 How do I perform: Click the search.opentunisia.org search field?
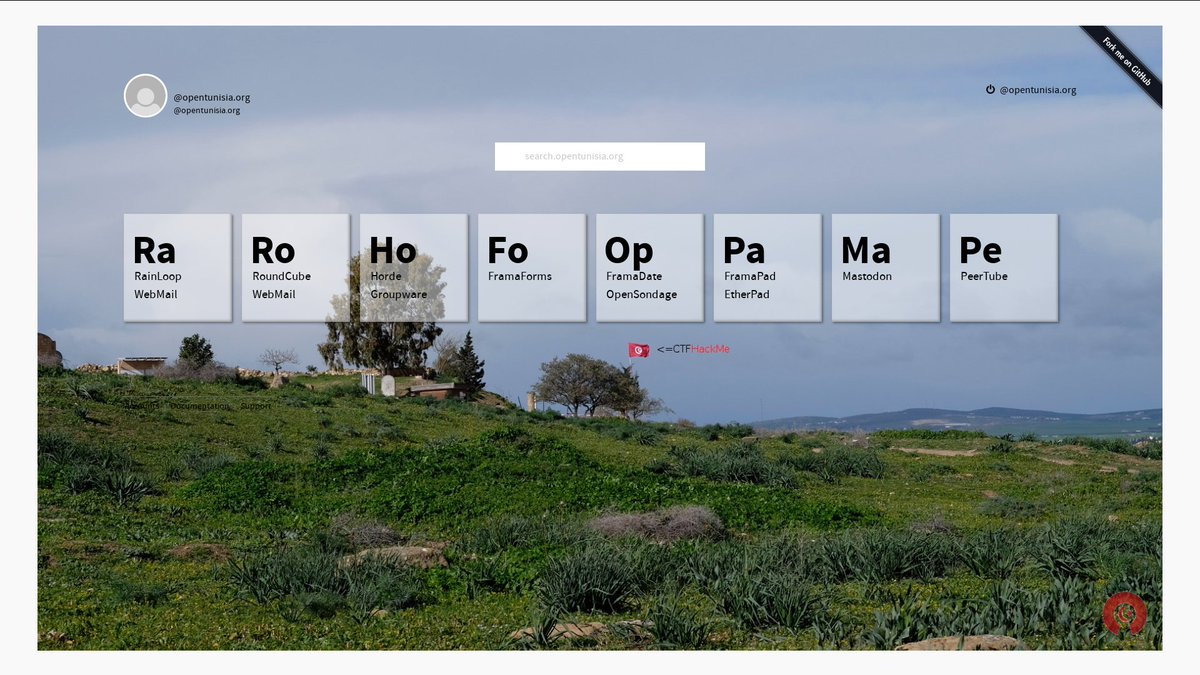click(600, 156)
